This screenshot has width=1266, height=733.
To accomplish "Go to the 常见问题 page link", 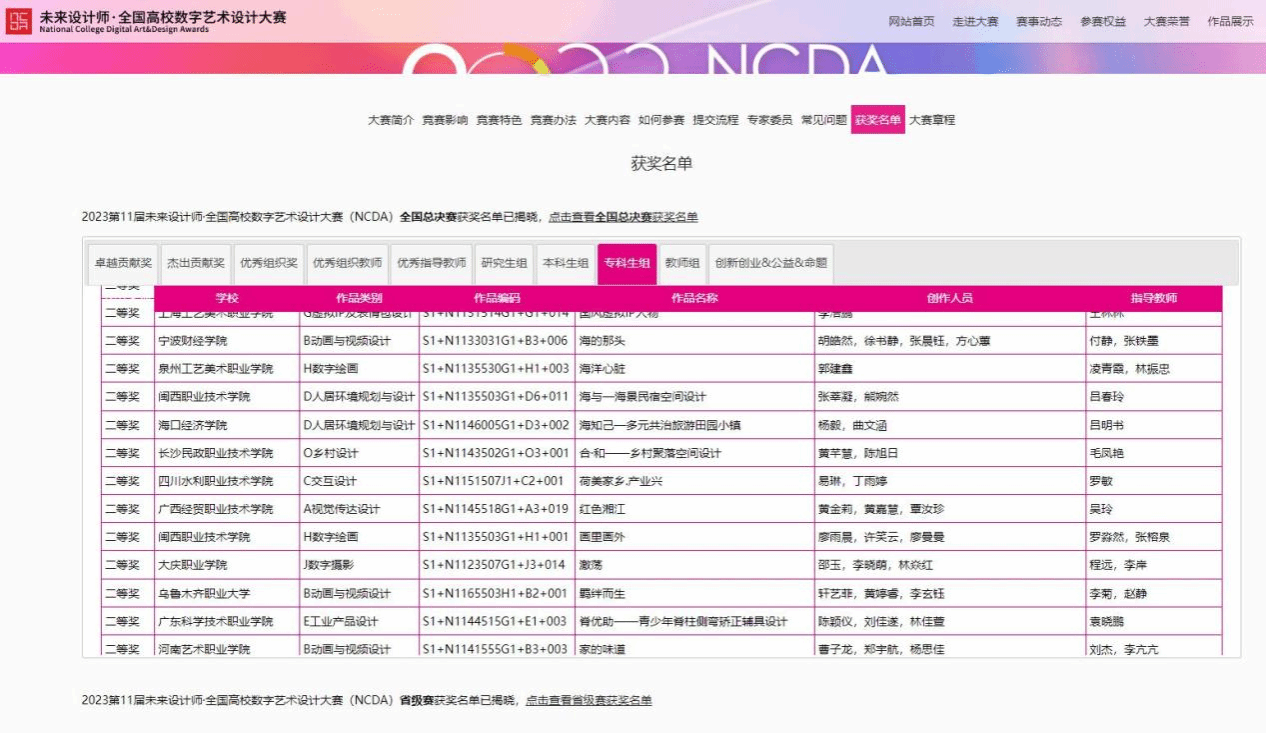I will [x=823, y=120].
